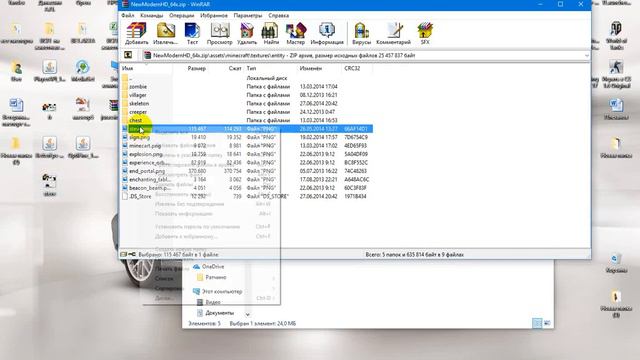Select the ".." parent folder row
640x360 pixels.
pyautogui.click(x=247, y=78)
